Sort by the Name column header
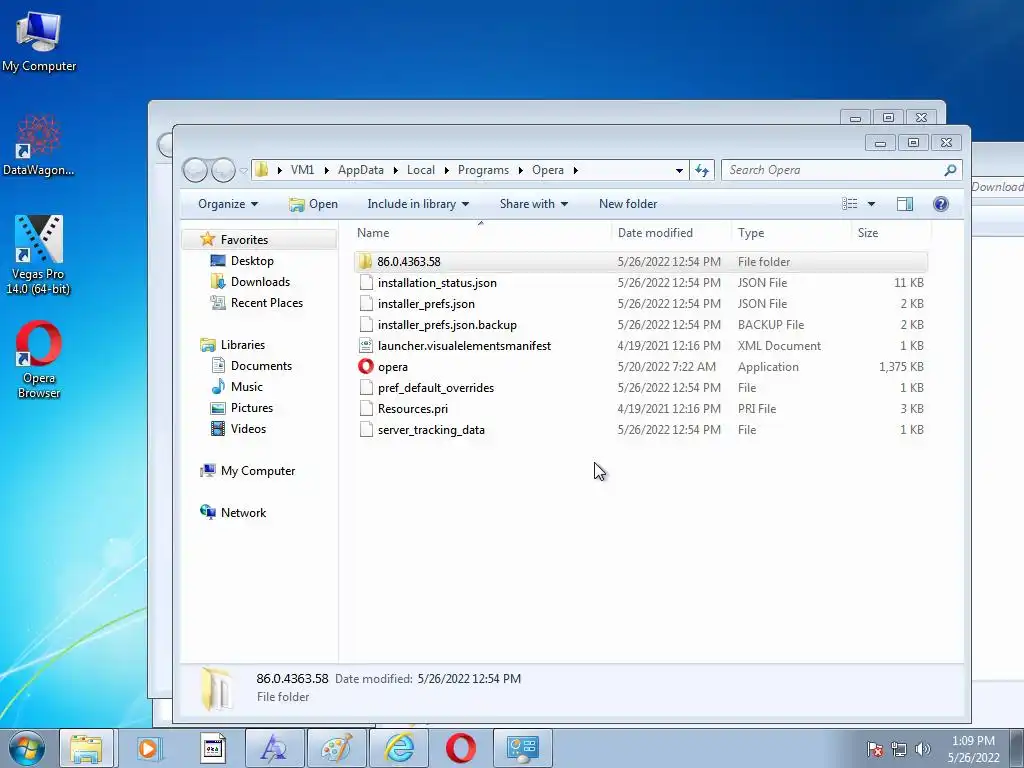Screen dimensions: 1024x768 483,232
